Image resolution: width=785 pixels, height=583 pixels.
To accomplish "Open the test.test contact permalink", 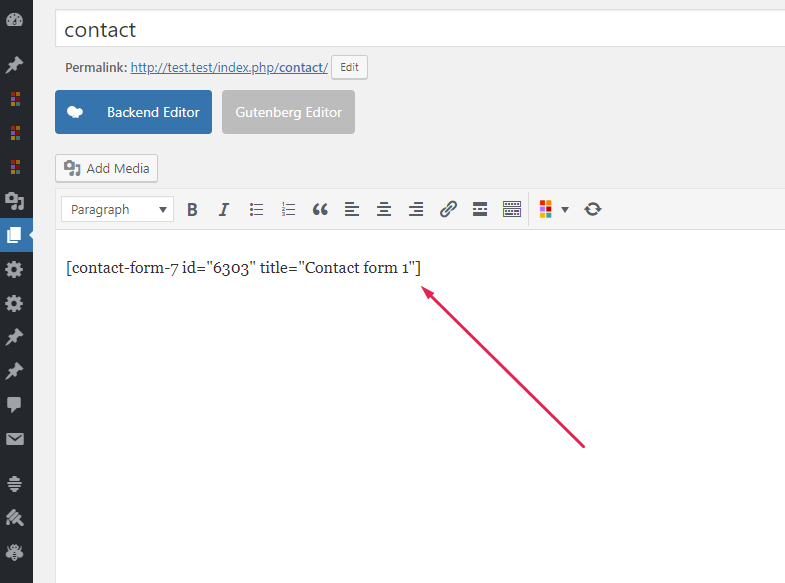I will pos(228,68).
